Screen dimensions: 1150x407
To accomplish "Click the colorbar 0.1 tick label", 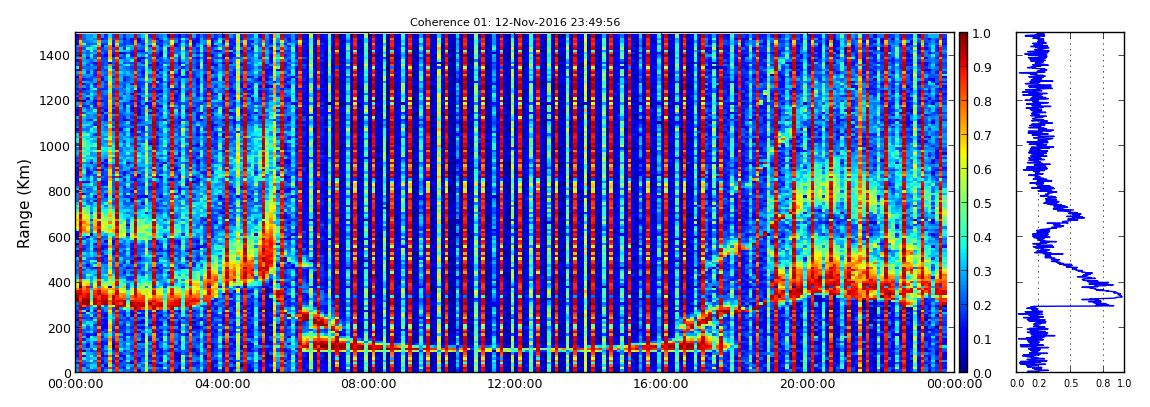I will click(983, 340).
